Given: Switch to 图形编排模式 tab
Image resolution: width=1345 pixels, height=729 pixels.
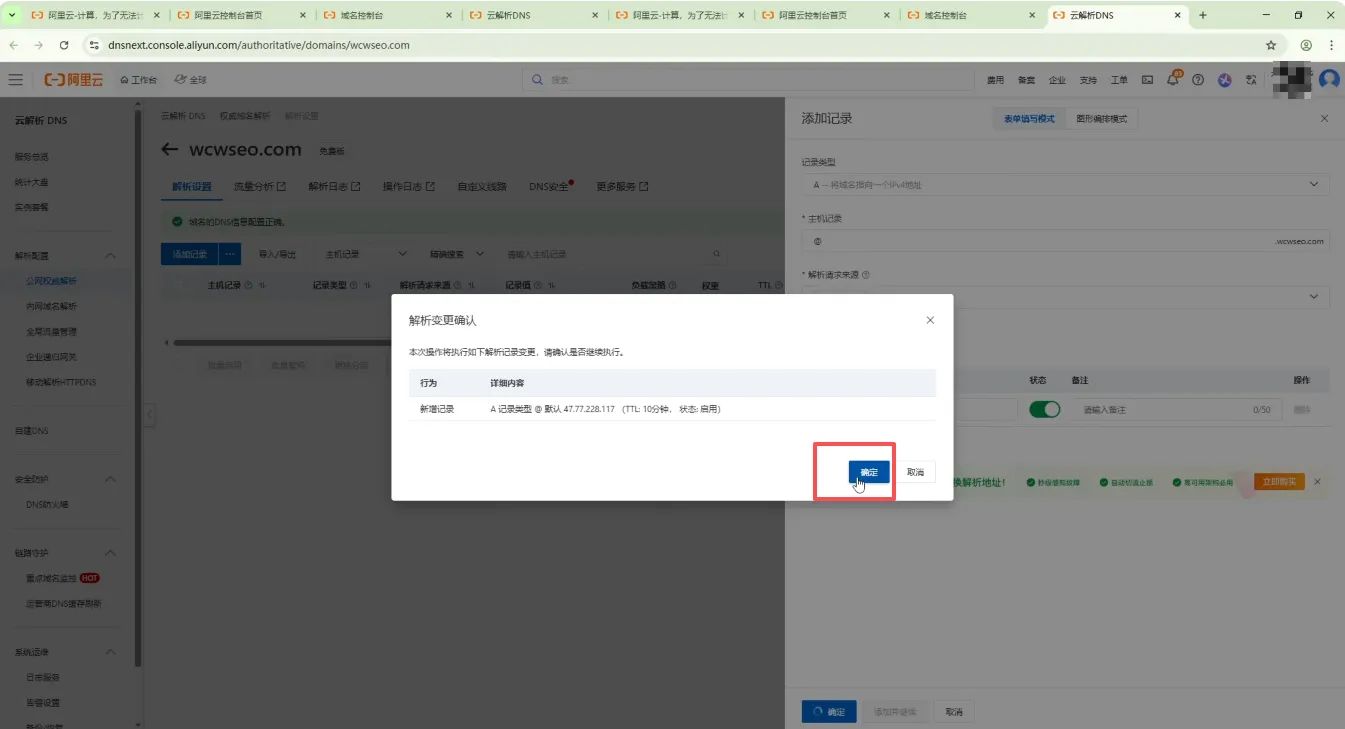Looking at the screenshot, I should click(x=1101, y=119).
